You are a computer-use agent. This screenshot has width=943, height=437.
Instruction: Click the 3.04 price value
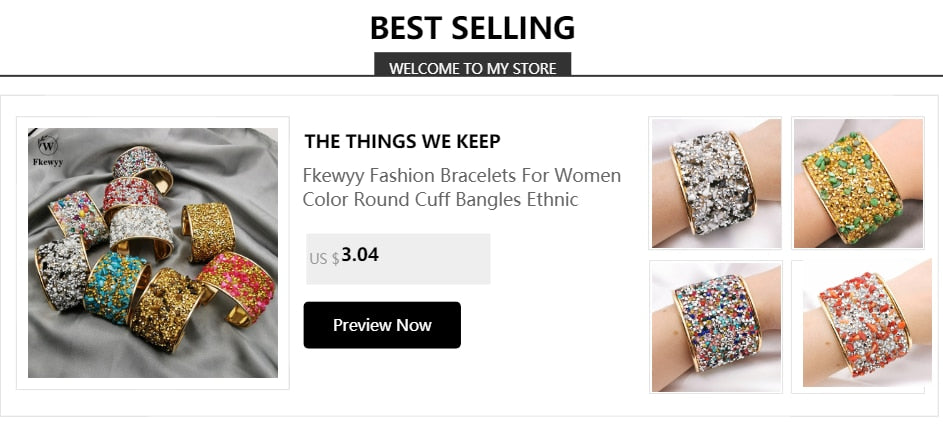tap(360, 255)
